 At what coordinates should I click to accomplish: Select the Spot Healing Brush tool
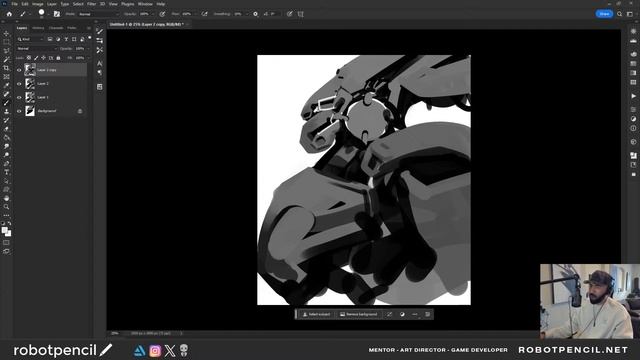pos(6,94)
